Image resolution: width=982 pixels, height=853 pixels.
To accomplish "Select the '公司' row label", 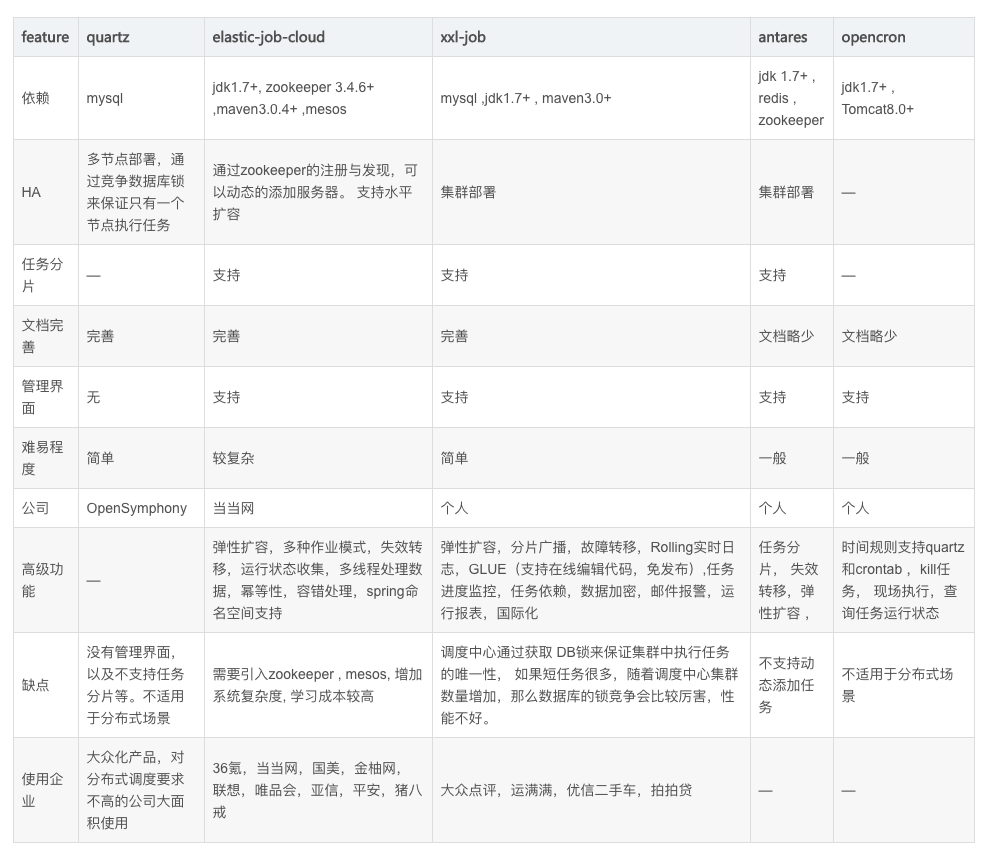I will click(46, 508).
